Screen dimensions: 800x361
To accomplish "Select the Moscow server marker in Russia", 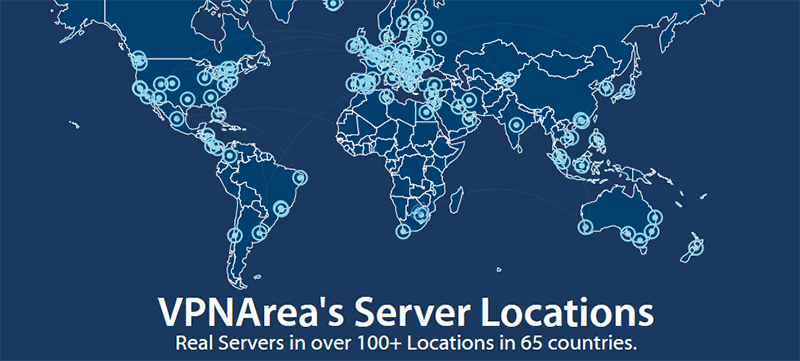I will click(439, 37).
